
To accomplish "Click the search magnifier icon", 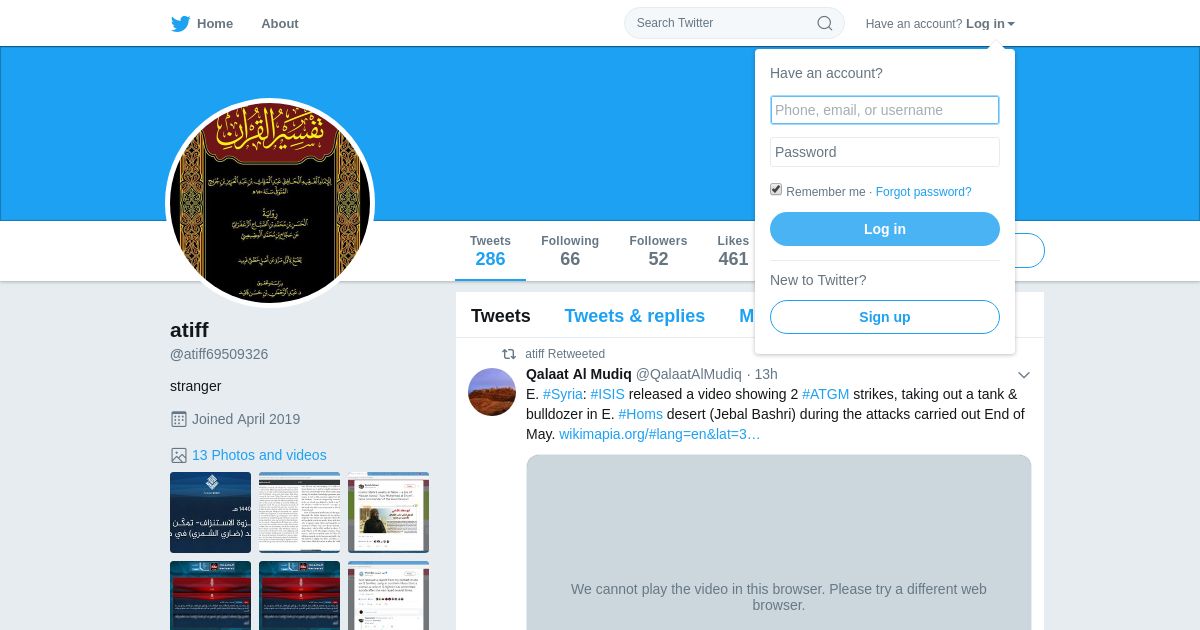I will pyautogui.click(x=824, y=23).
